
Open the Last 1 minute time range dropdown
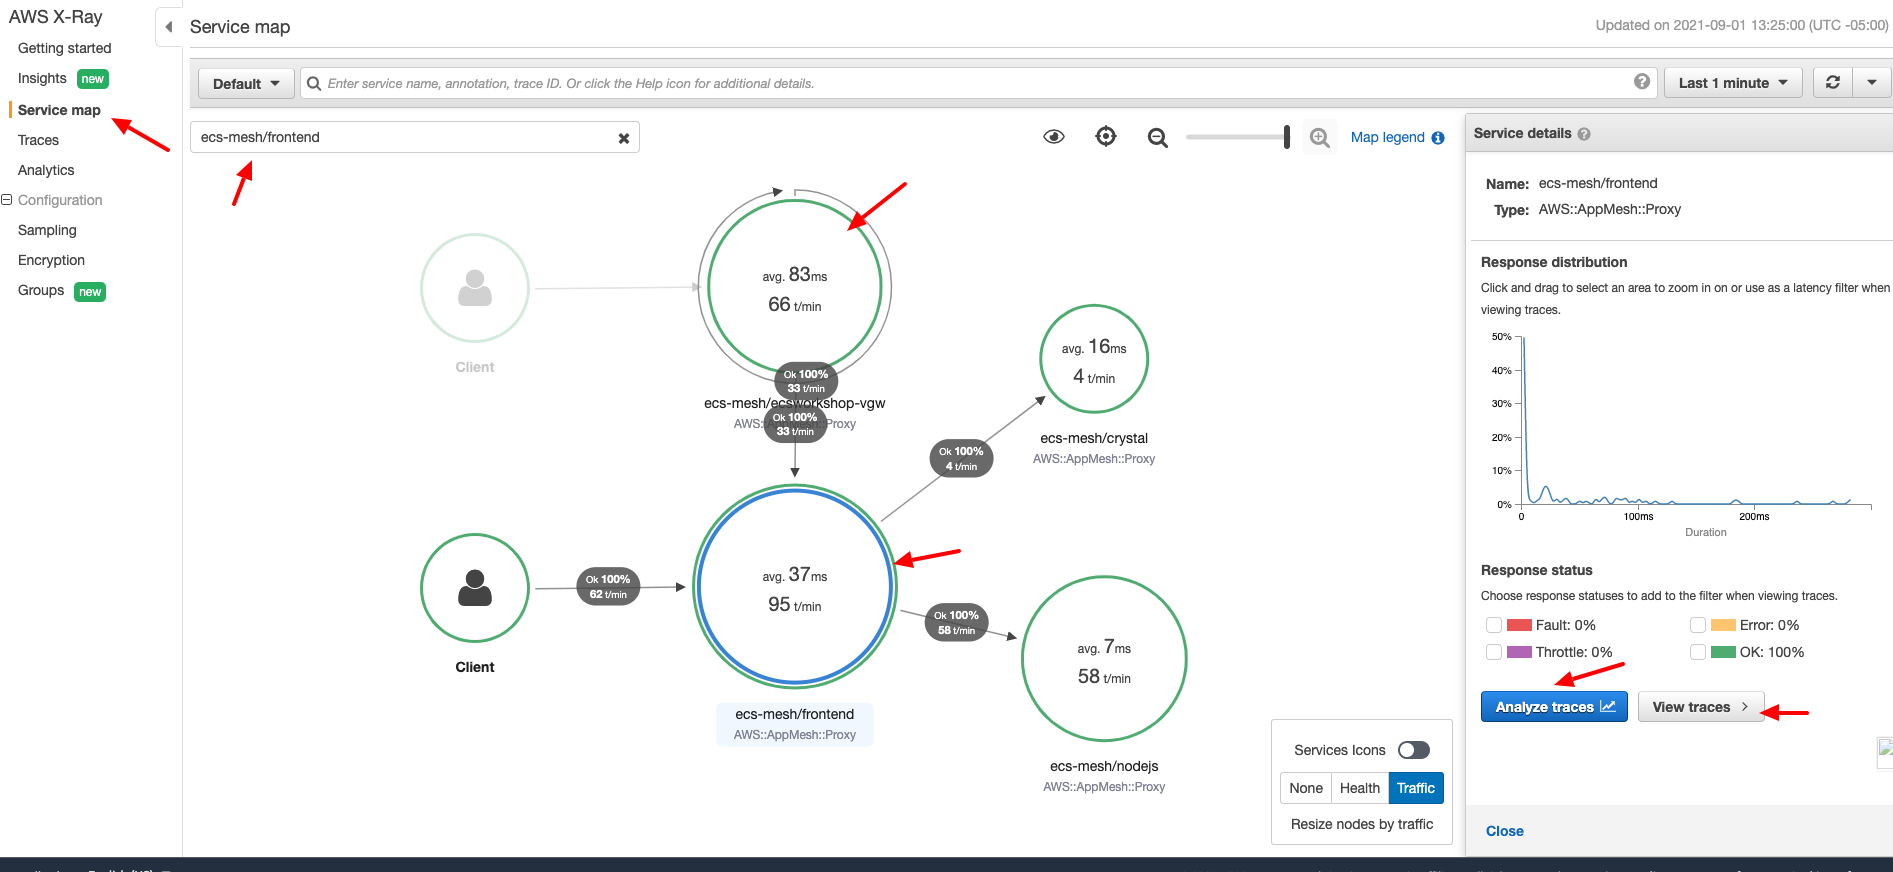(1733, 83)
